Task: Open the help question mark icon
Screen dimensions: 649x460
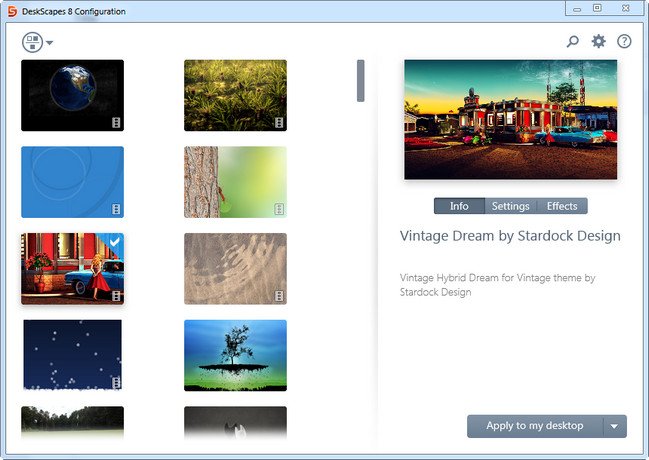Action: click(x=624, y=41)
